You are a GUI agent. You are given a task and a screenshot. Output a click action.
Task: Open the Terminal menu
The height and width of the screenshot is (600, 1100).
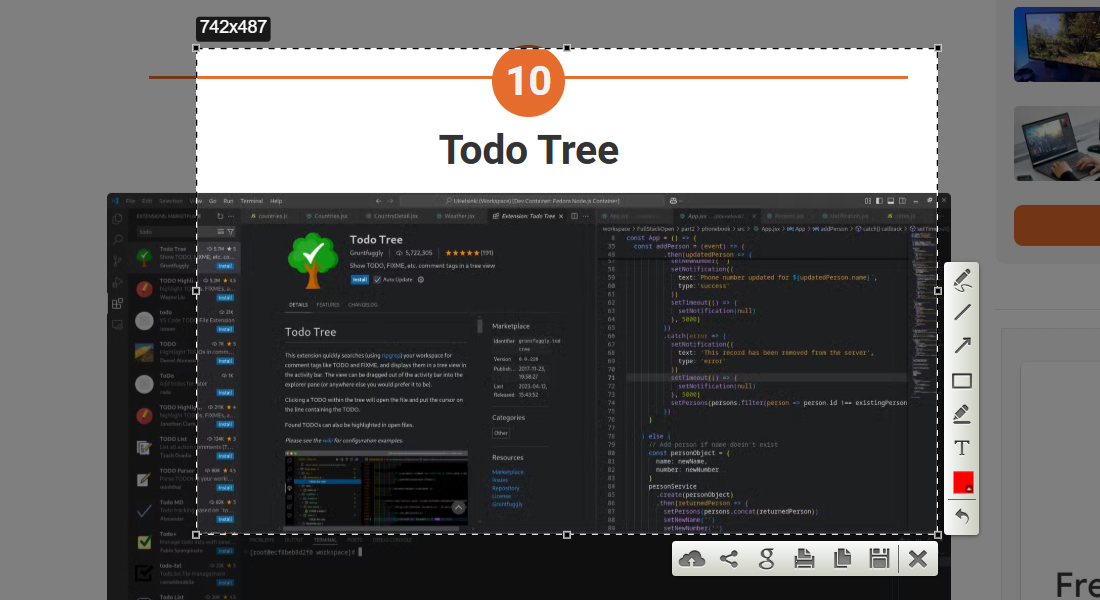[x=251, y=201]
